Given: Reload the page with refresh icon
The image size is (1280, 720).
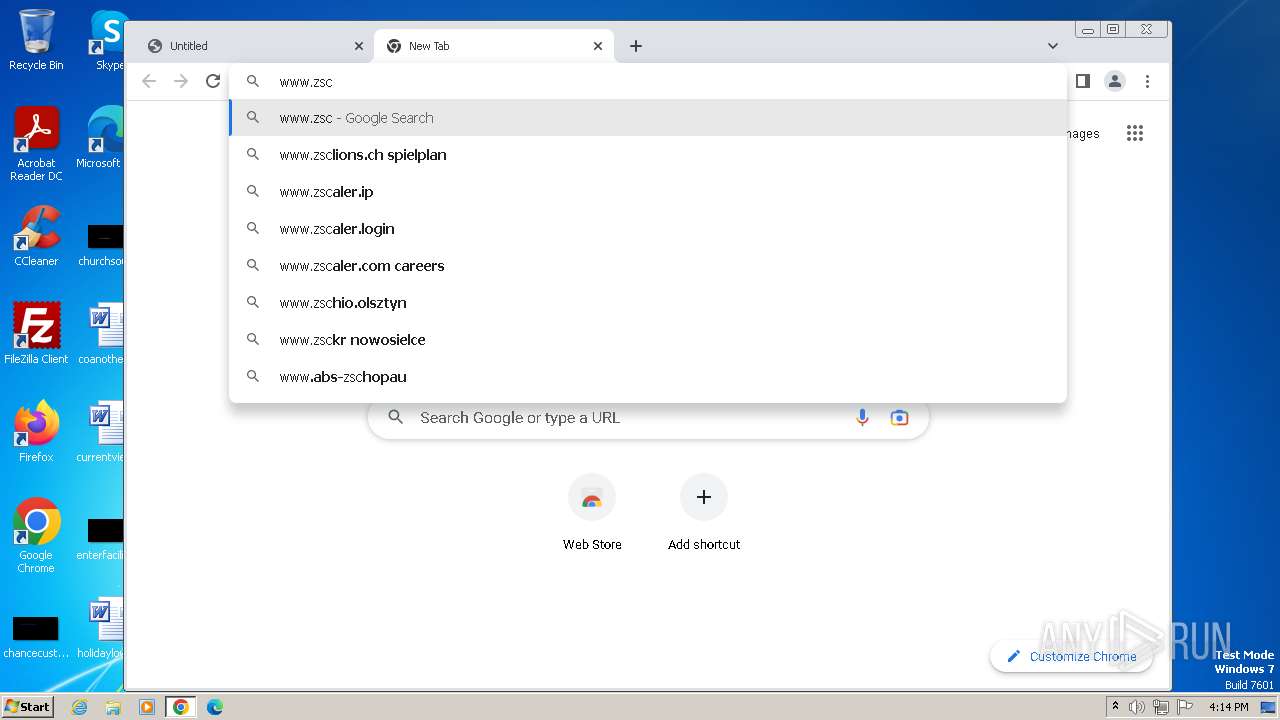Looking at the screenshot, I should [213, 81].
